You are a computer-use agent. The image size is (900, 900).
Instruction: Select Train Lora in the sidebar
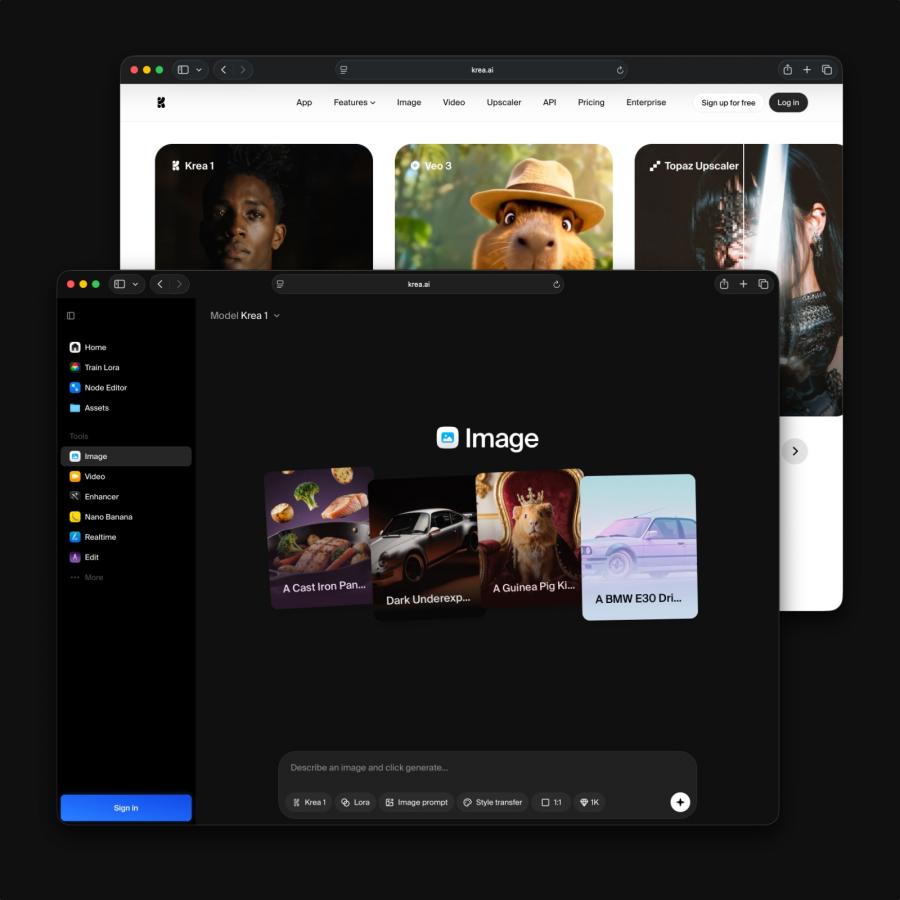[x=100, y=367]
